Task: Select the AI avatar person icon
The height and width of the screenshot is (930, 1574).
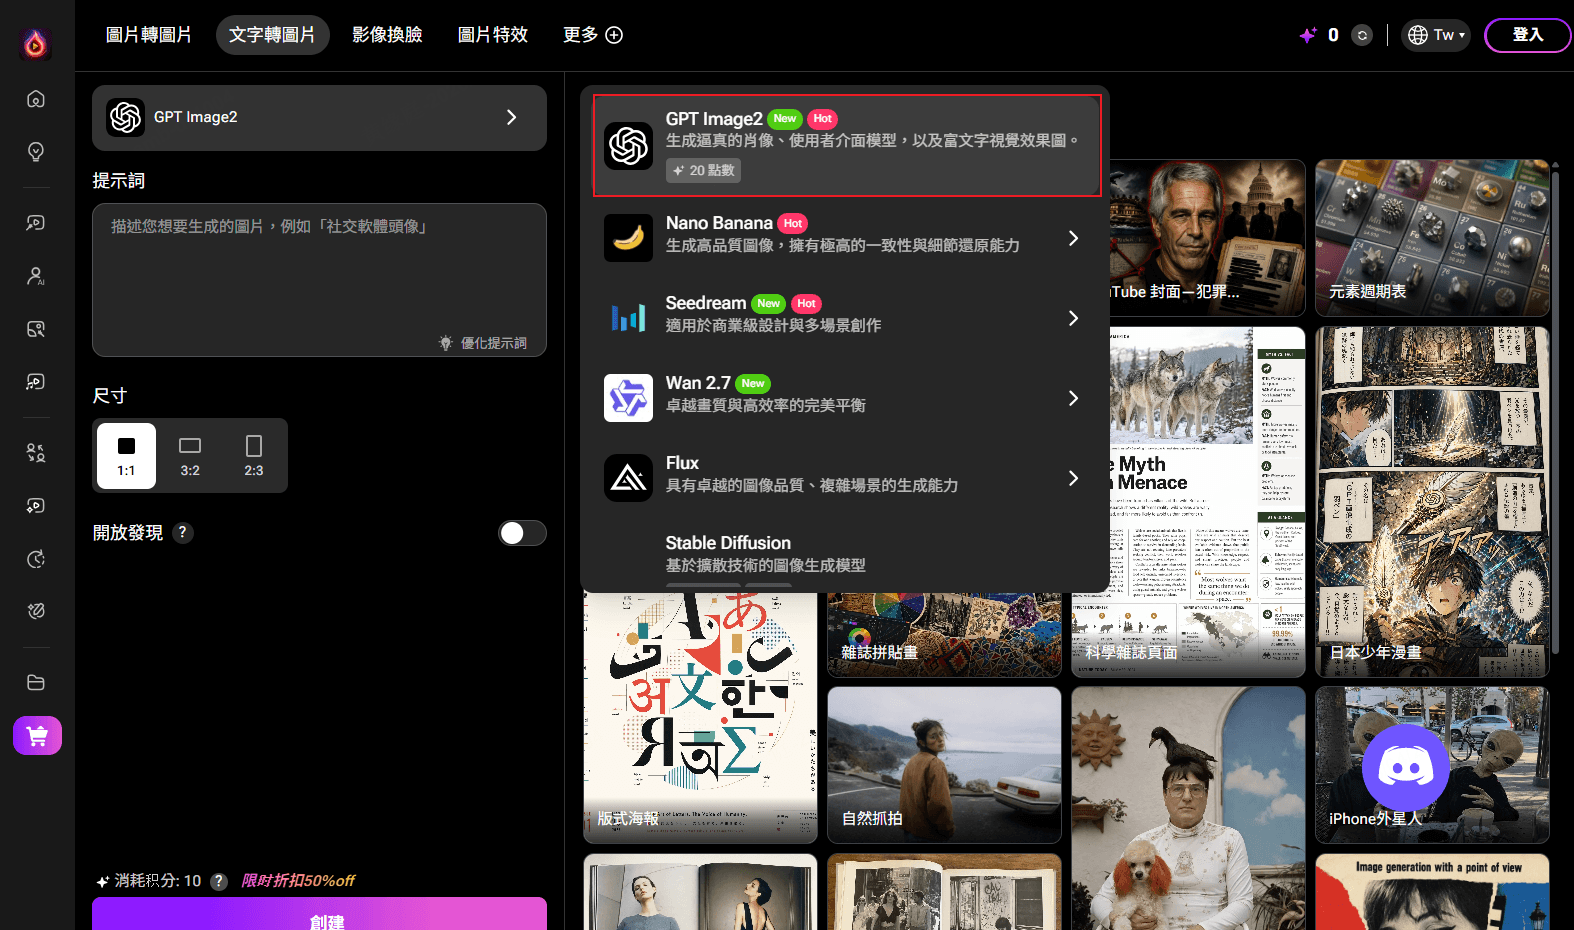Action: 36,276
